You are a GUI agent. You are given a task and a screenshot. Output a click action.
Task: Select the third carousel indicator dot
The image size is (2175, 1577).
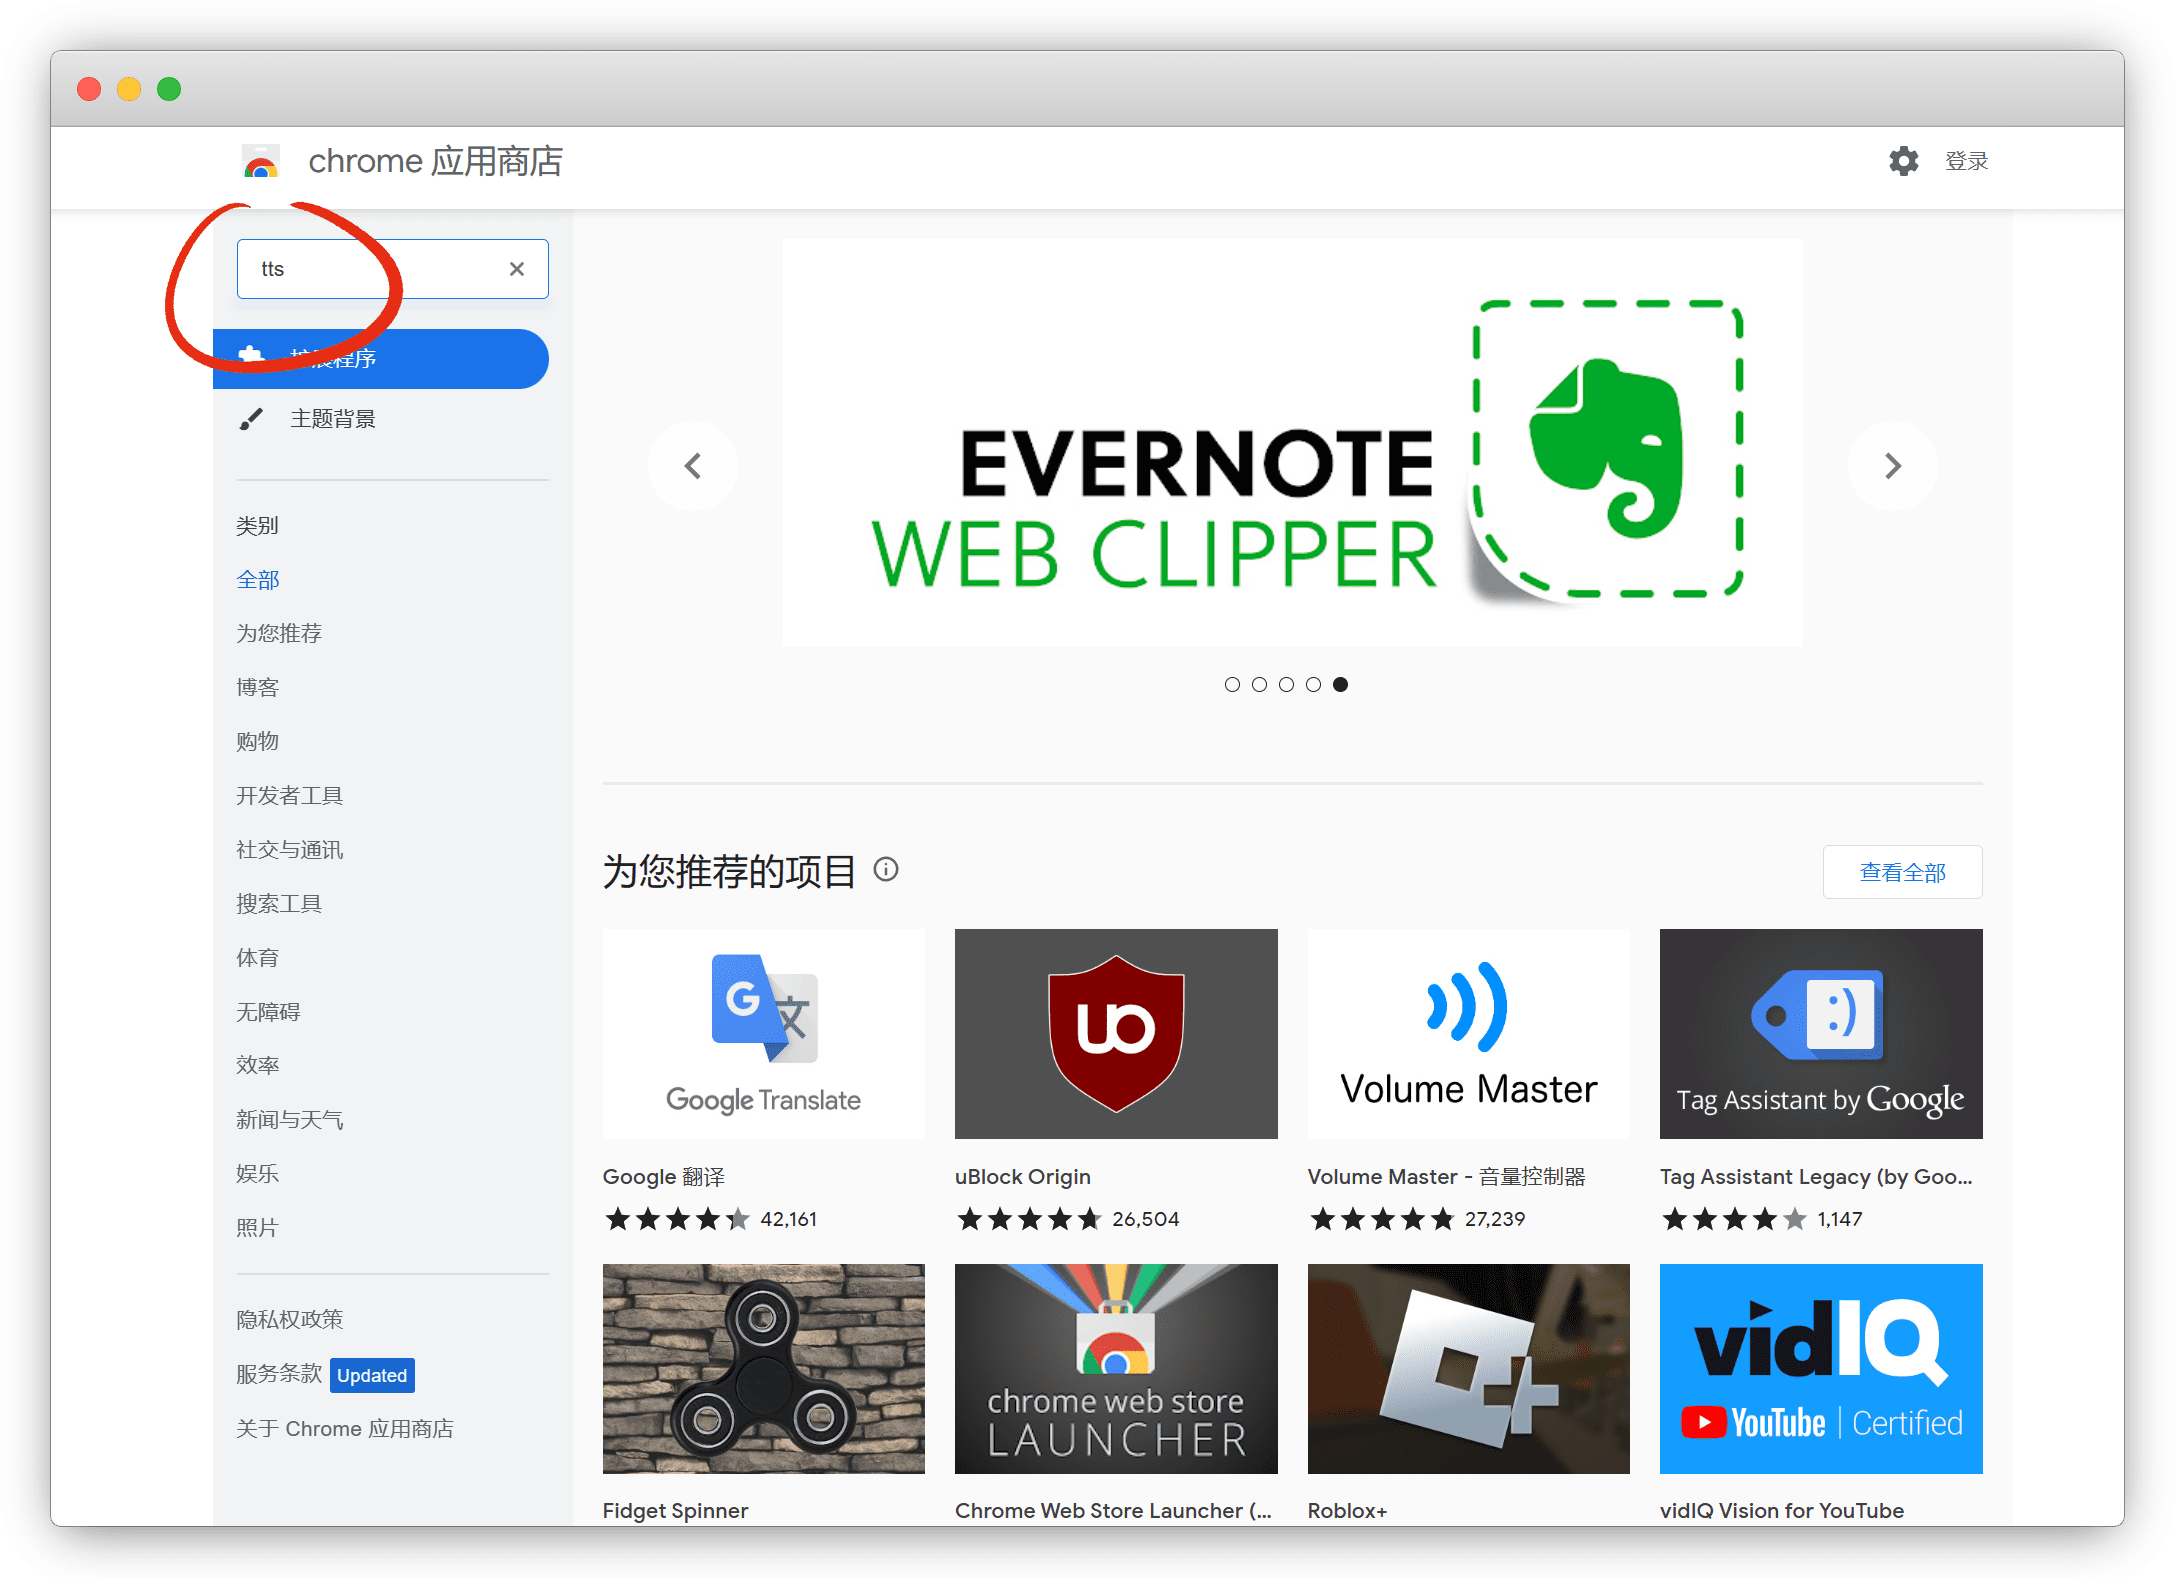point(1286,685)
